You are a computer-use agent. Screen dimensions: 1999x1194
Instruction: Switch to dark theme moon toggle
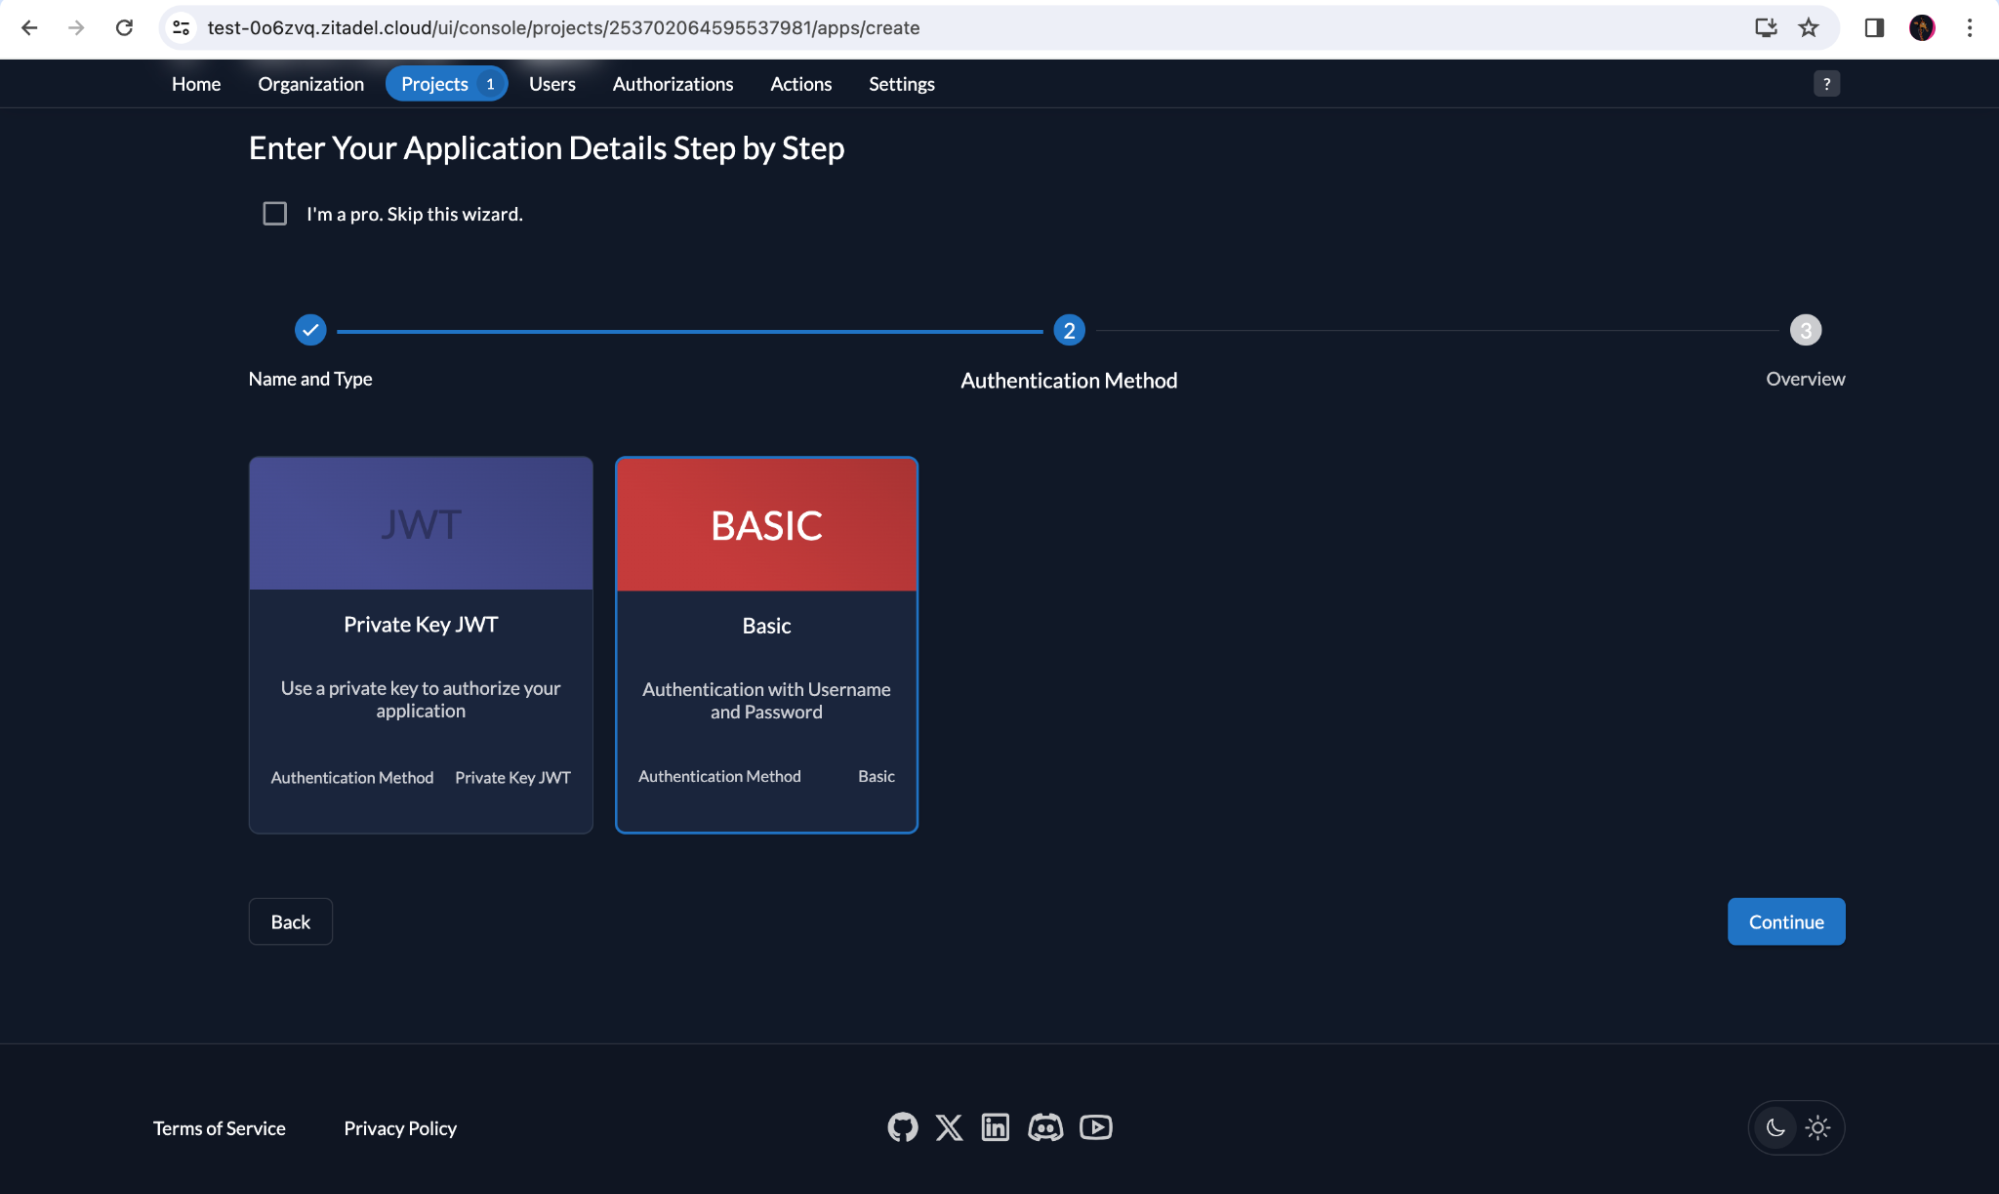click(1775, 1128)
